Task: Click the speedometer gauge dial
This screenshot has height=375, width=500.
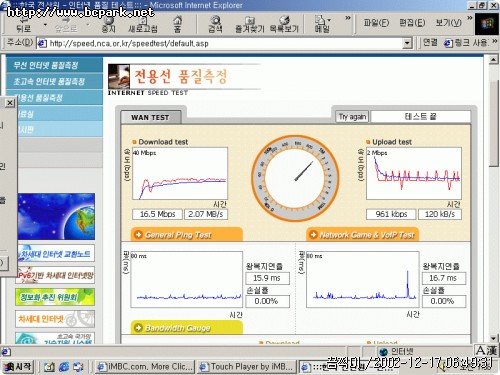Action: point(295,177)
